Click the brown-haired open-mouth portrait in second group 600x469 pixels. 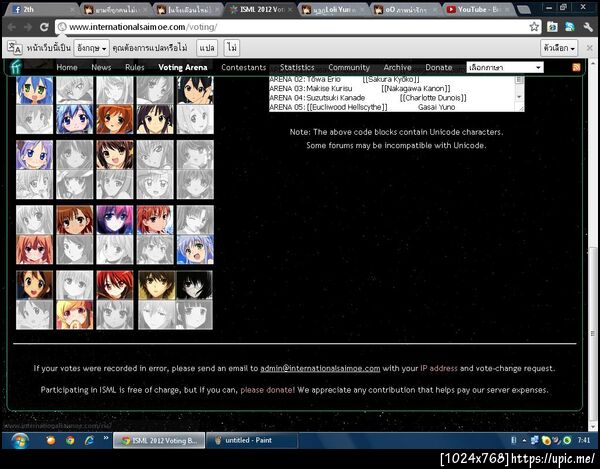[115, 155]
